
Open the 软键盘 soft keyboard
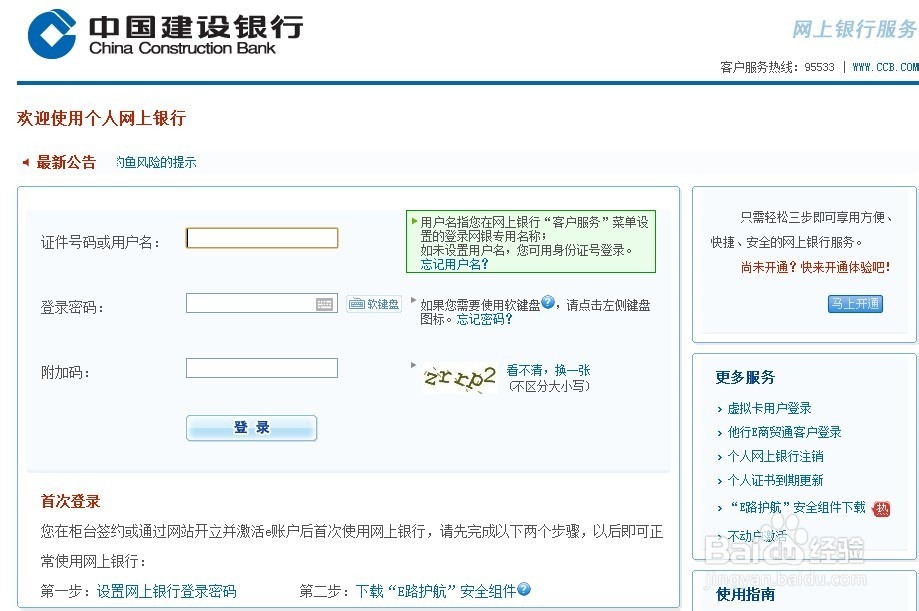pos(373,304)
